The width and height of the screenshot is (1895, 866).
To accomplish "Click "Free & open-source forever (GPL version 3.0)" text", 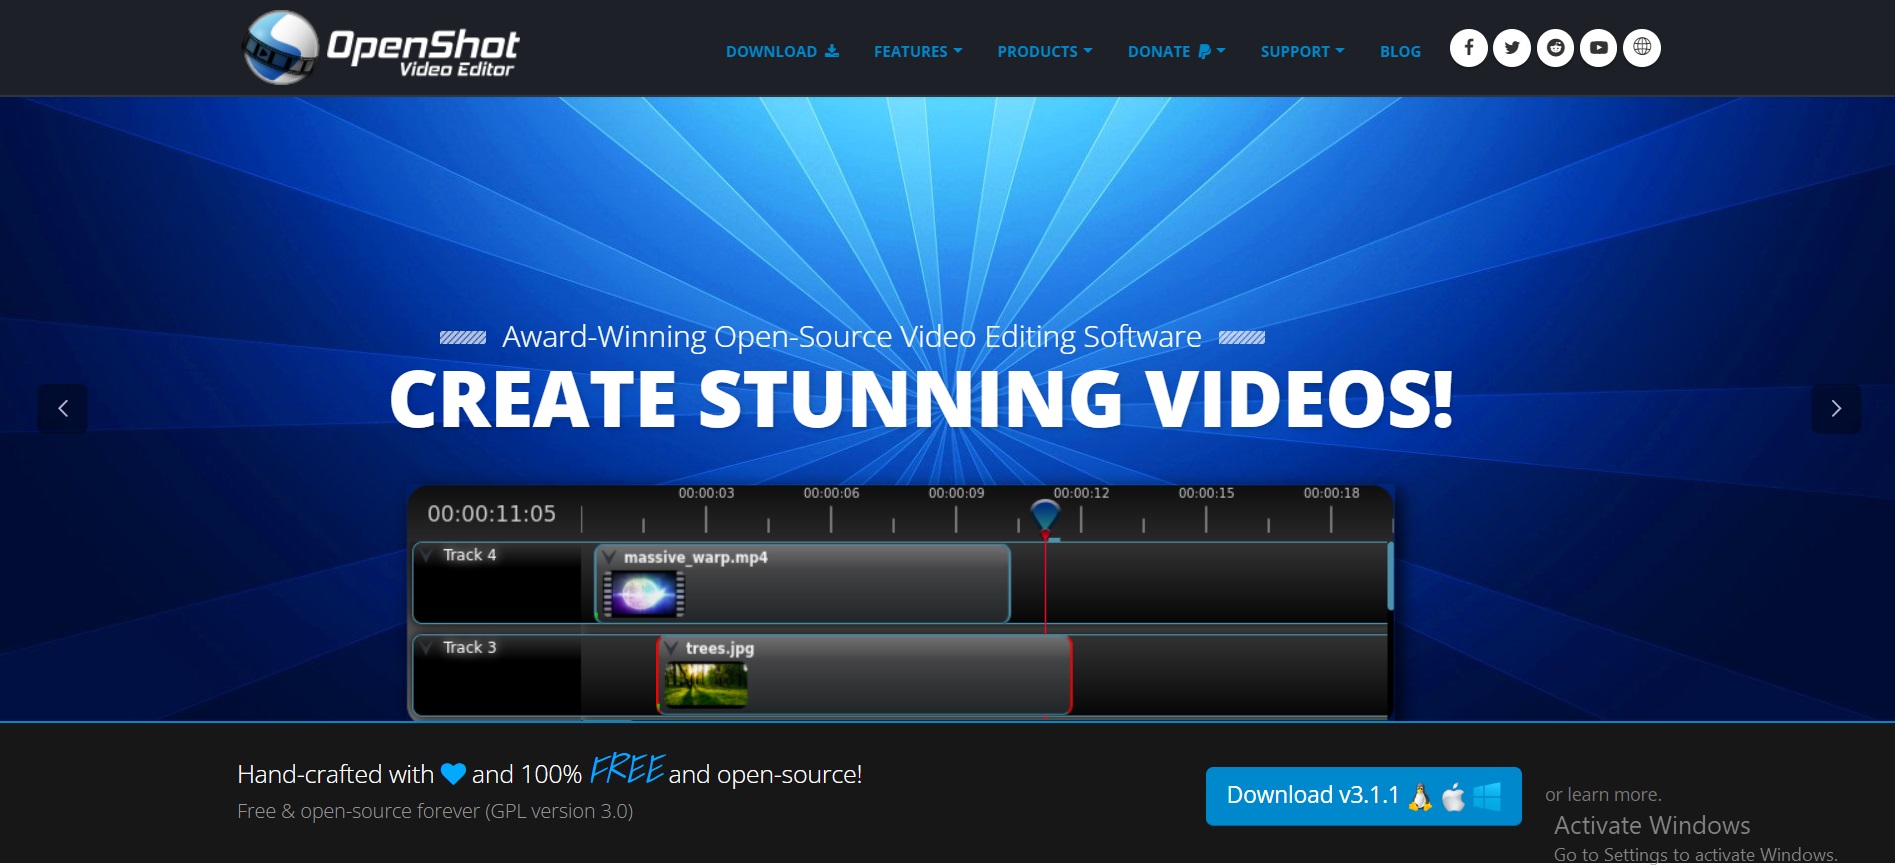I will (x=435, y=811).
